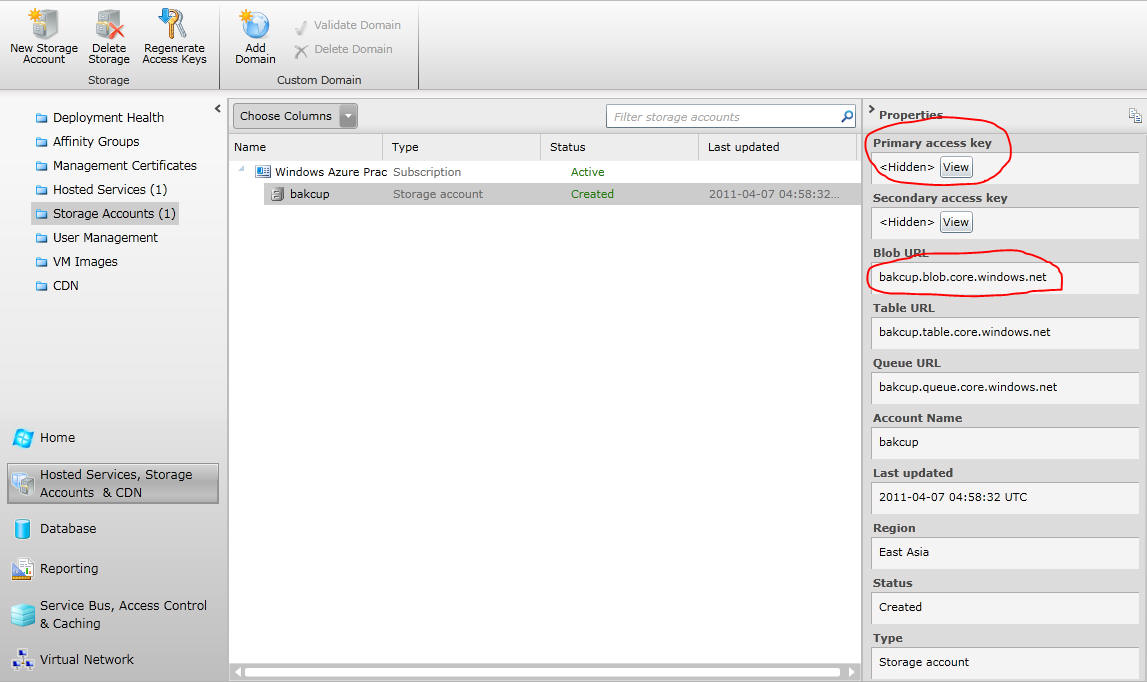
Task: Open the VM Images folder
Action: coord(76,262)
